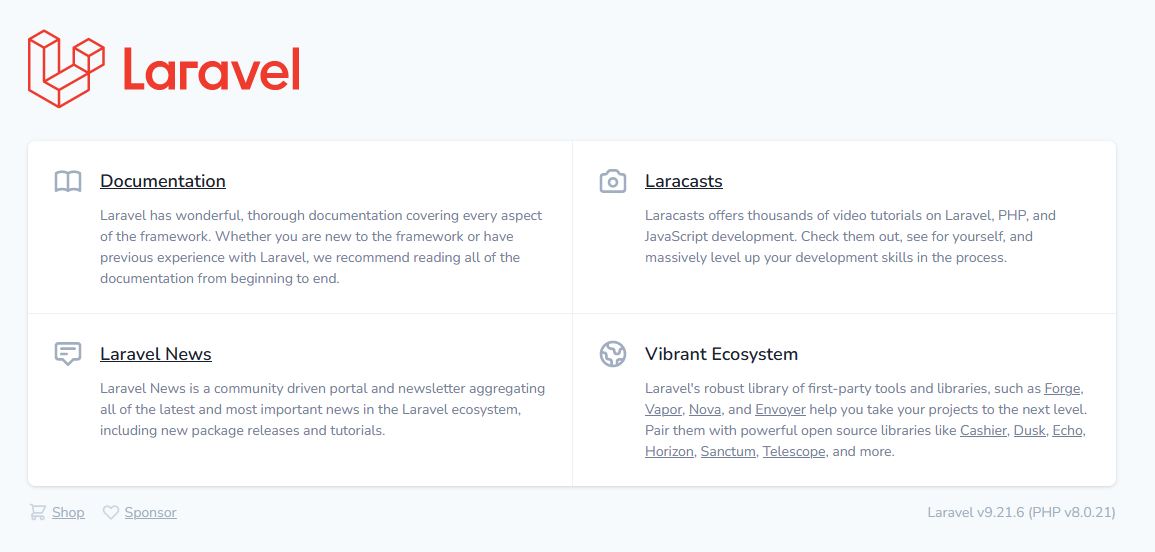
Task: Follow the Vapor link
Action: pos(663,410)
